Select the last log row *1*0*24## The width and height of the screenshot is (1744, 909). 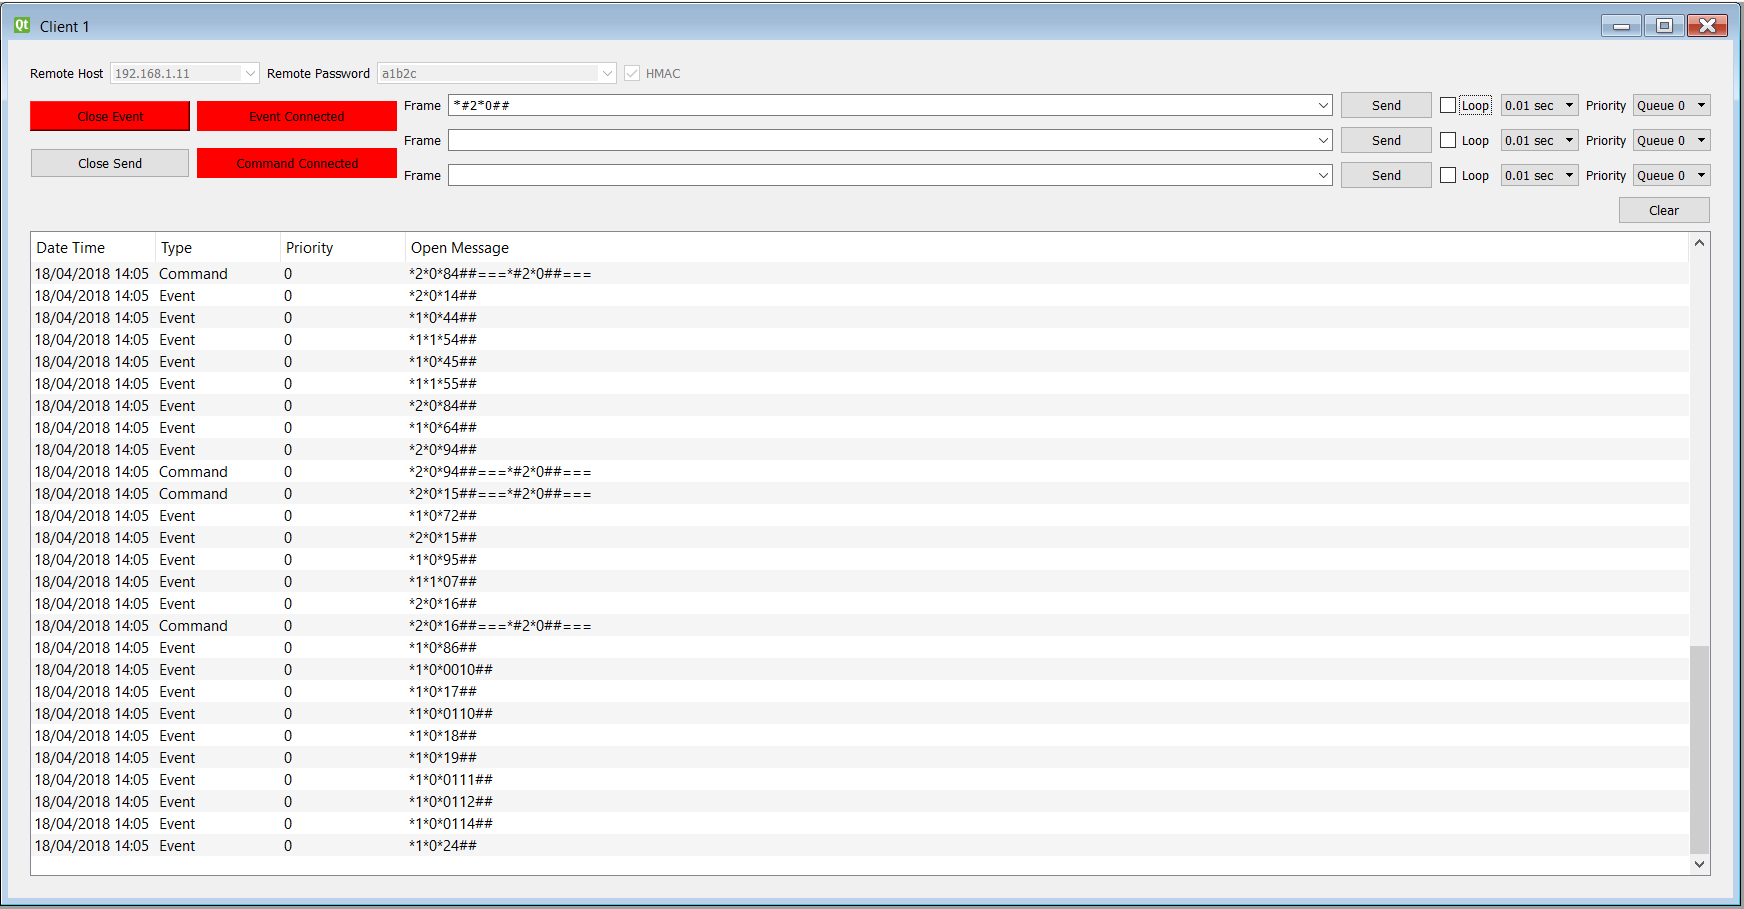pos(443,846)
